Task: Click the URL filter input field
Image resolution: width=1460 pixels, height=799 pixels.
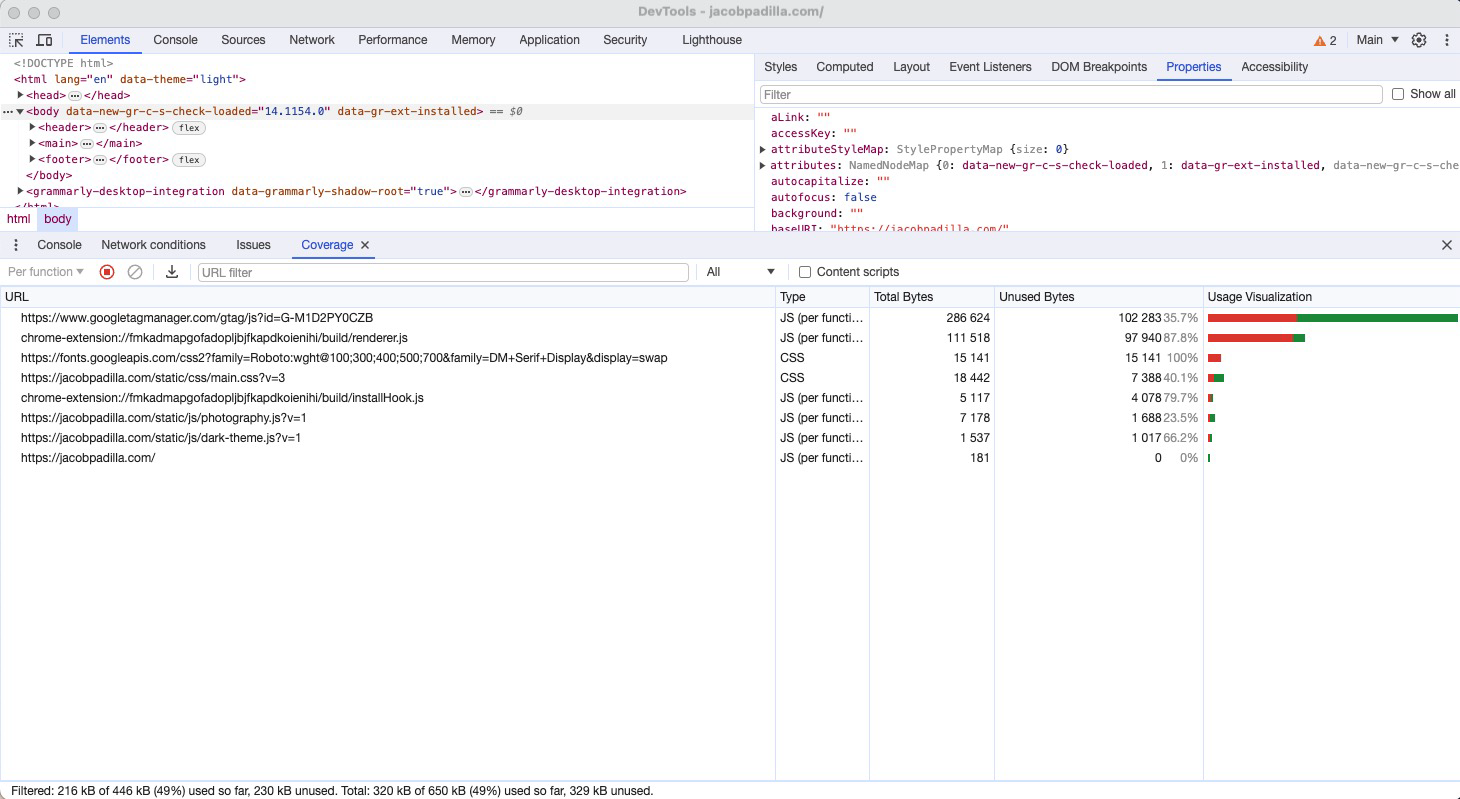Action: click(440, 271)
